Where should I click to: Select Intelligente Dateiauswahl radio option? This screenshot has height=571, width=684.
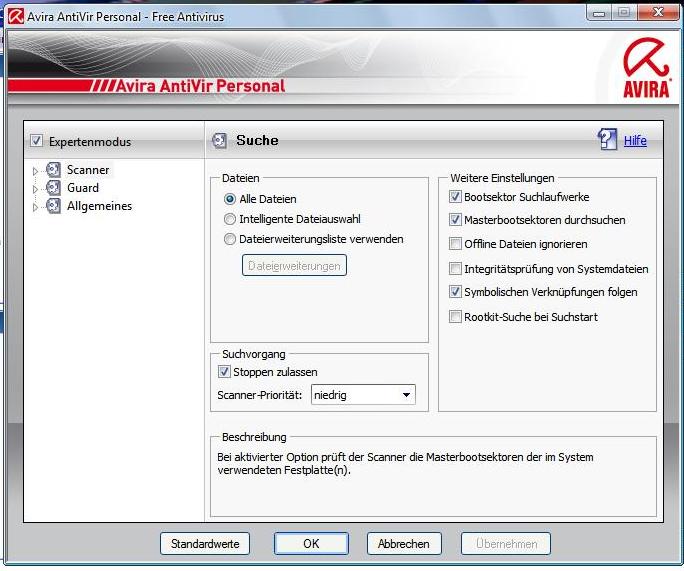pyautogui.click(x=229, y=219)
